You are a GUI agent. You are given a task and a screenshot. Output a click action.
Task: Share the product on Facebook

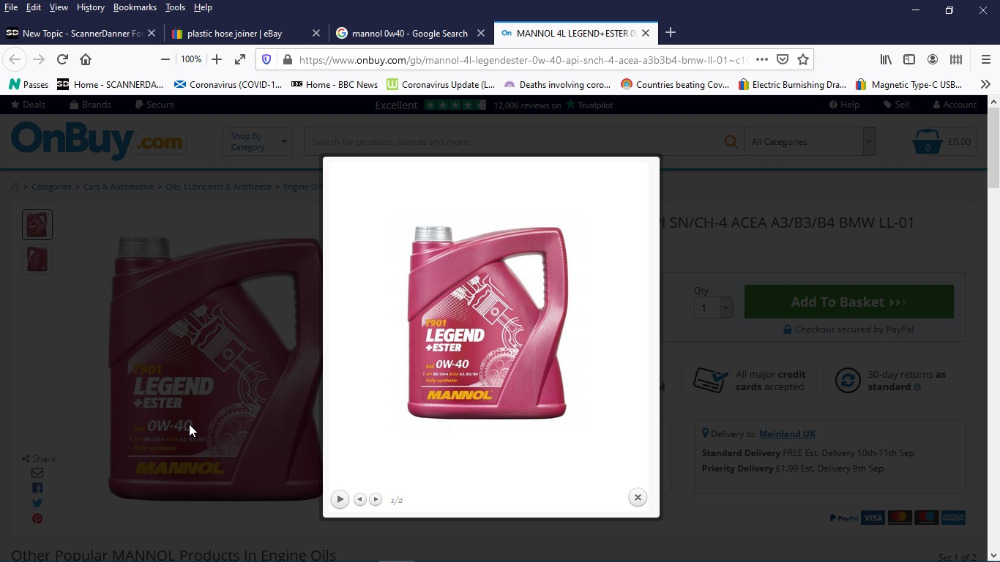pos(37,488)
